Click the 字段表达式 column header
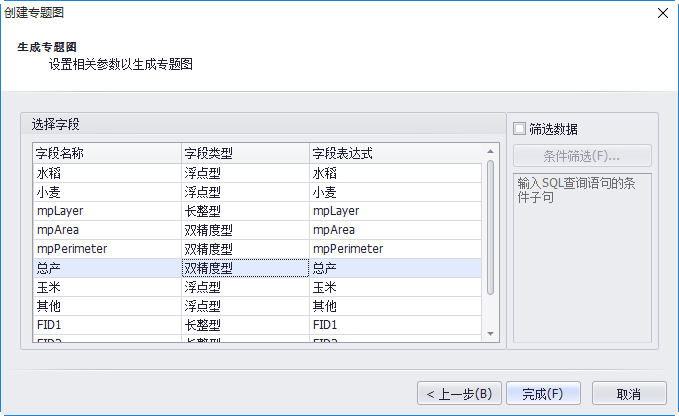679x416 pixels. pyautogui.click(x=395, y=154)
